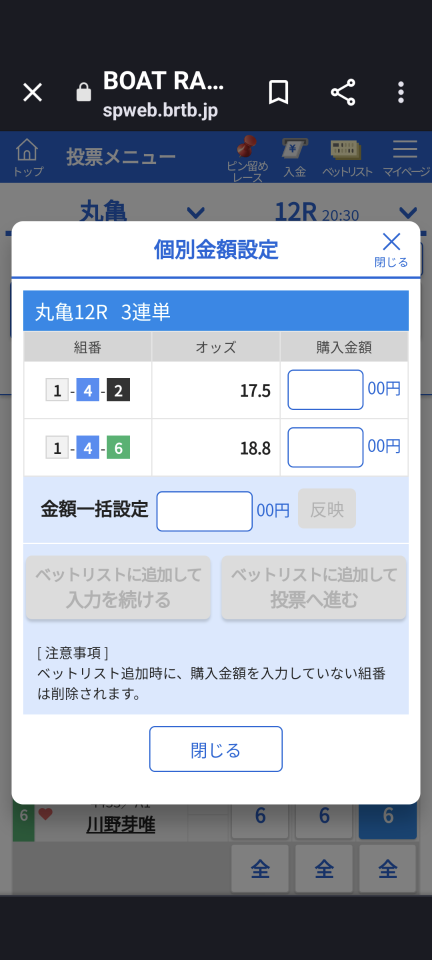Viewport: 432px width, 960px height.
Task: Focus the amount field for 1-4-2
Action: pos(326,389)
